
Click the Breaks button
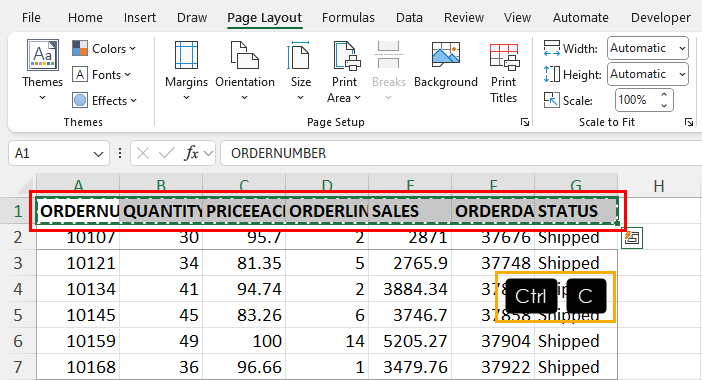pyautogui.click(x=389, y=71)
